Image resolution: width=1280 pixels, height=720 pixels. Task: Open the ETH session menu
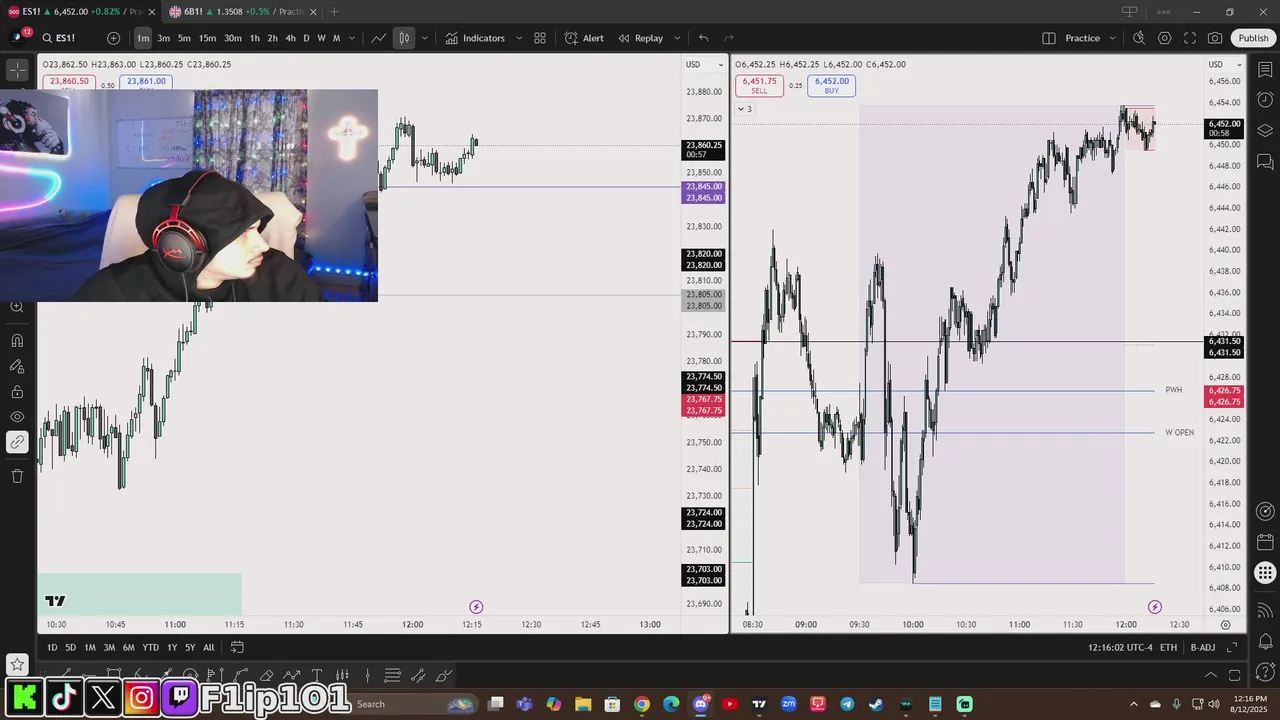coord(1168,648)
